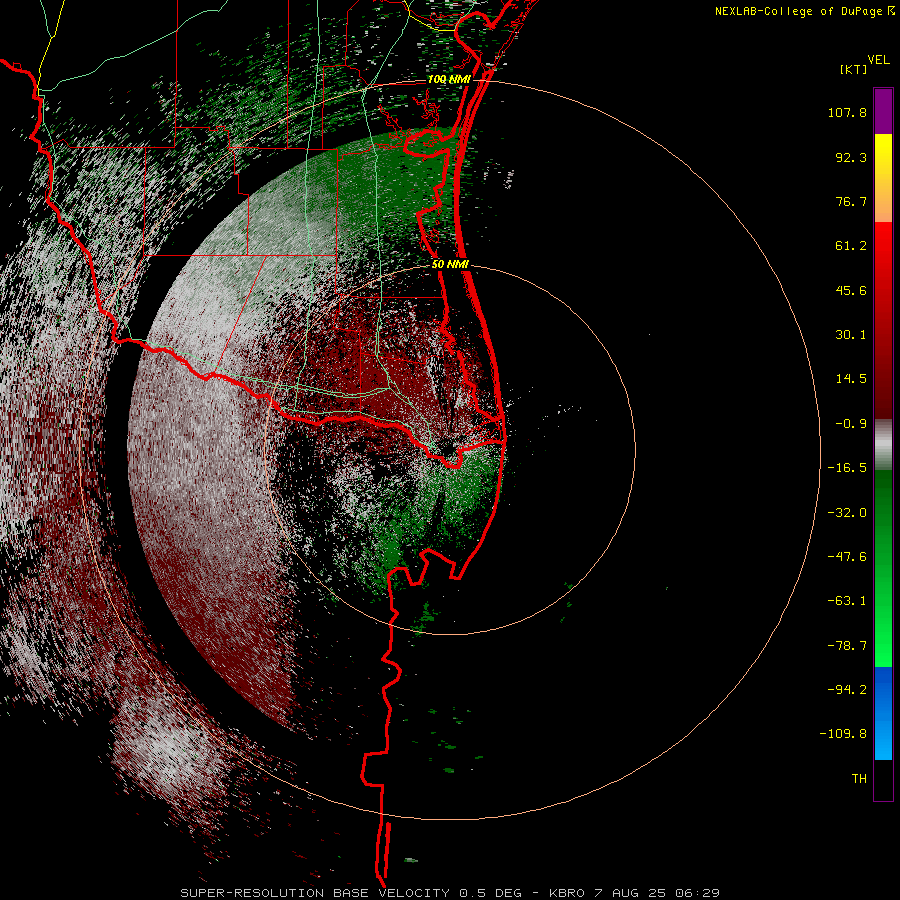Pick the gray near-zero segment of the color bar
Image resolution: width=900 pixels, height=900 pixels.
point(883,445)
